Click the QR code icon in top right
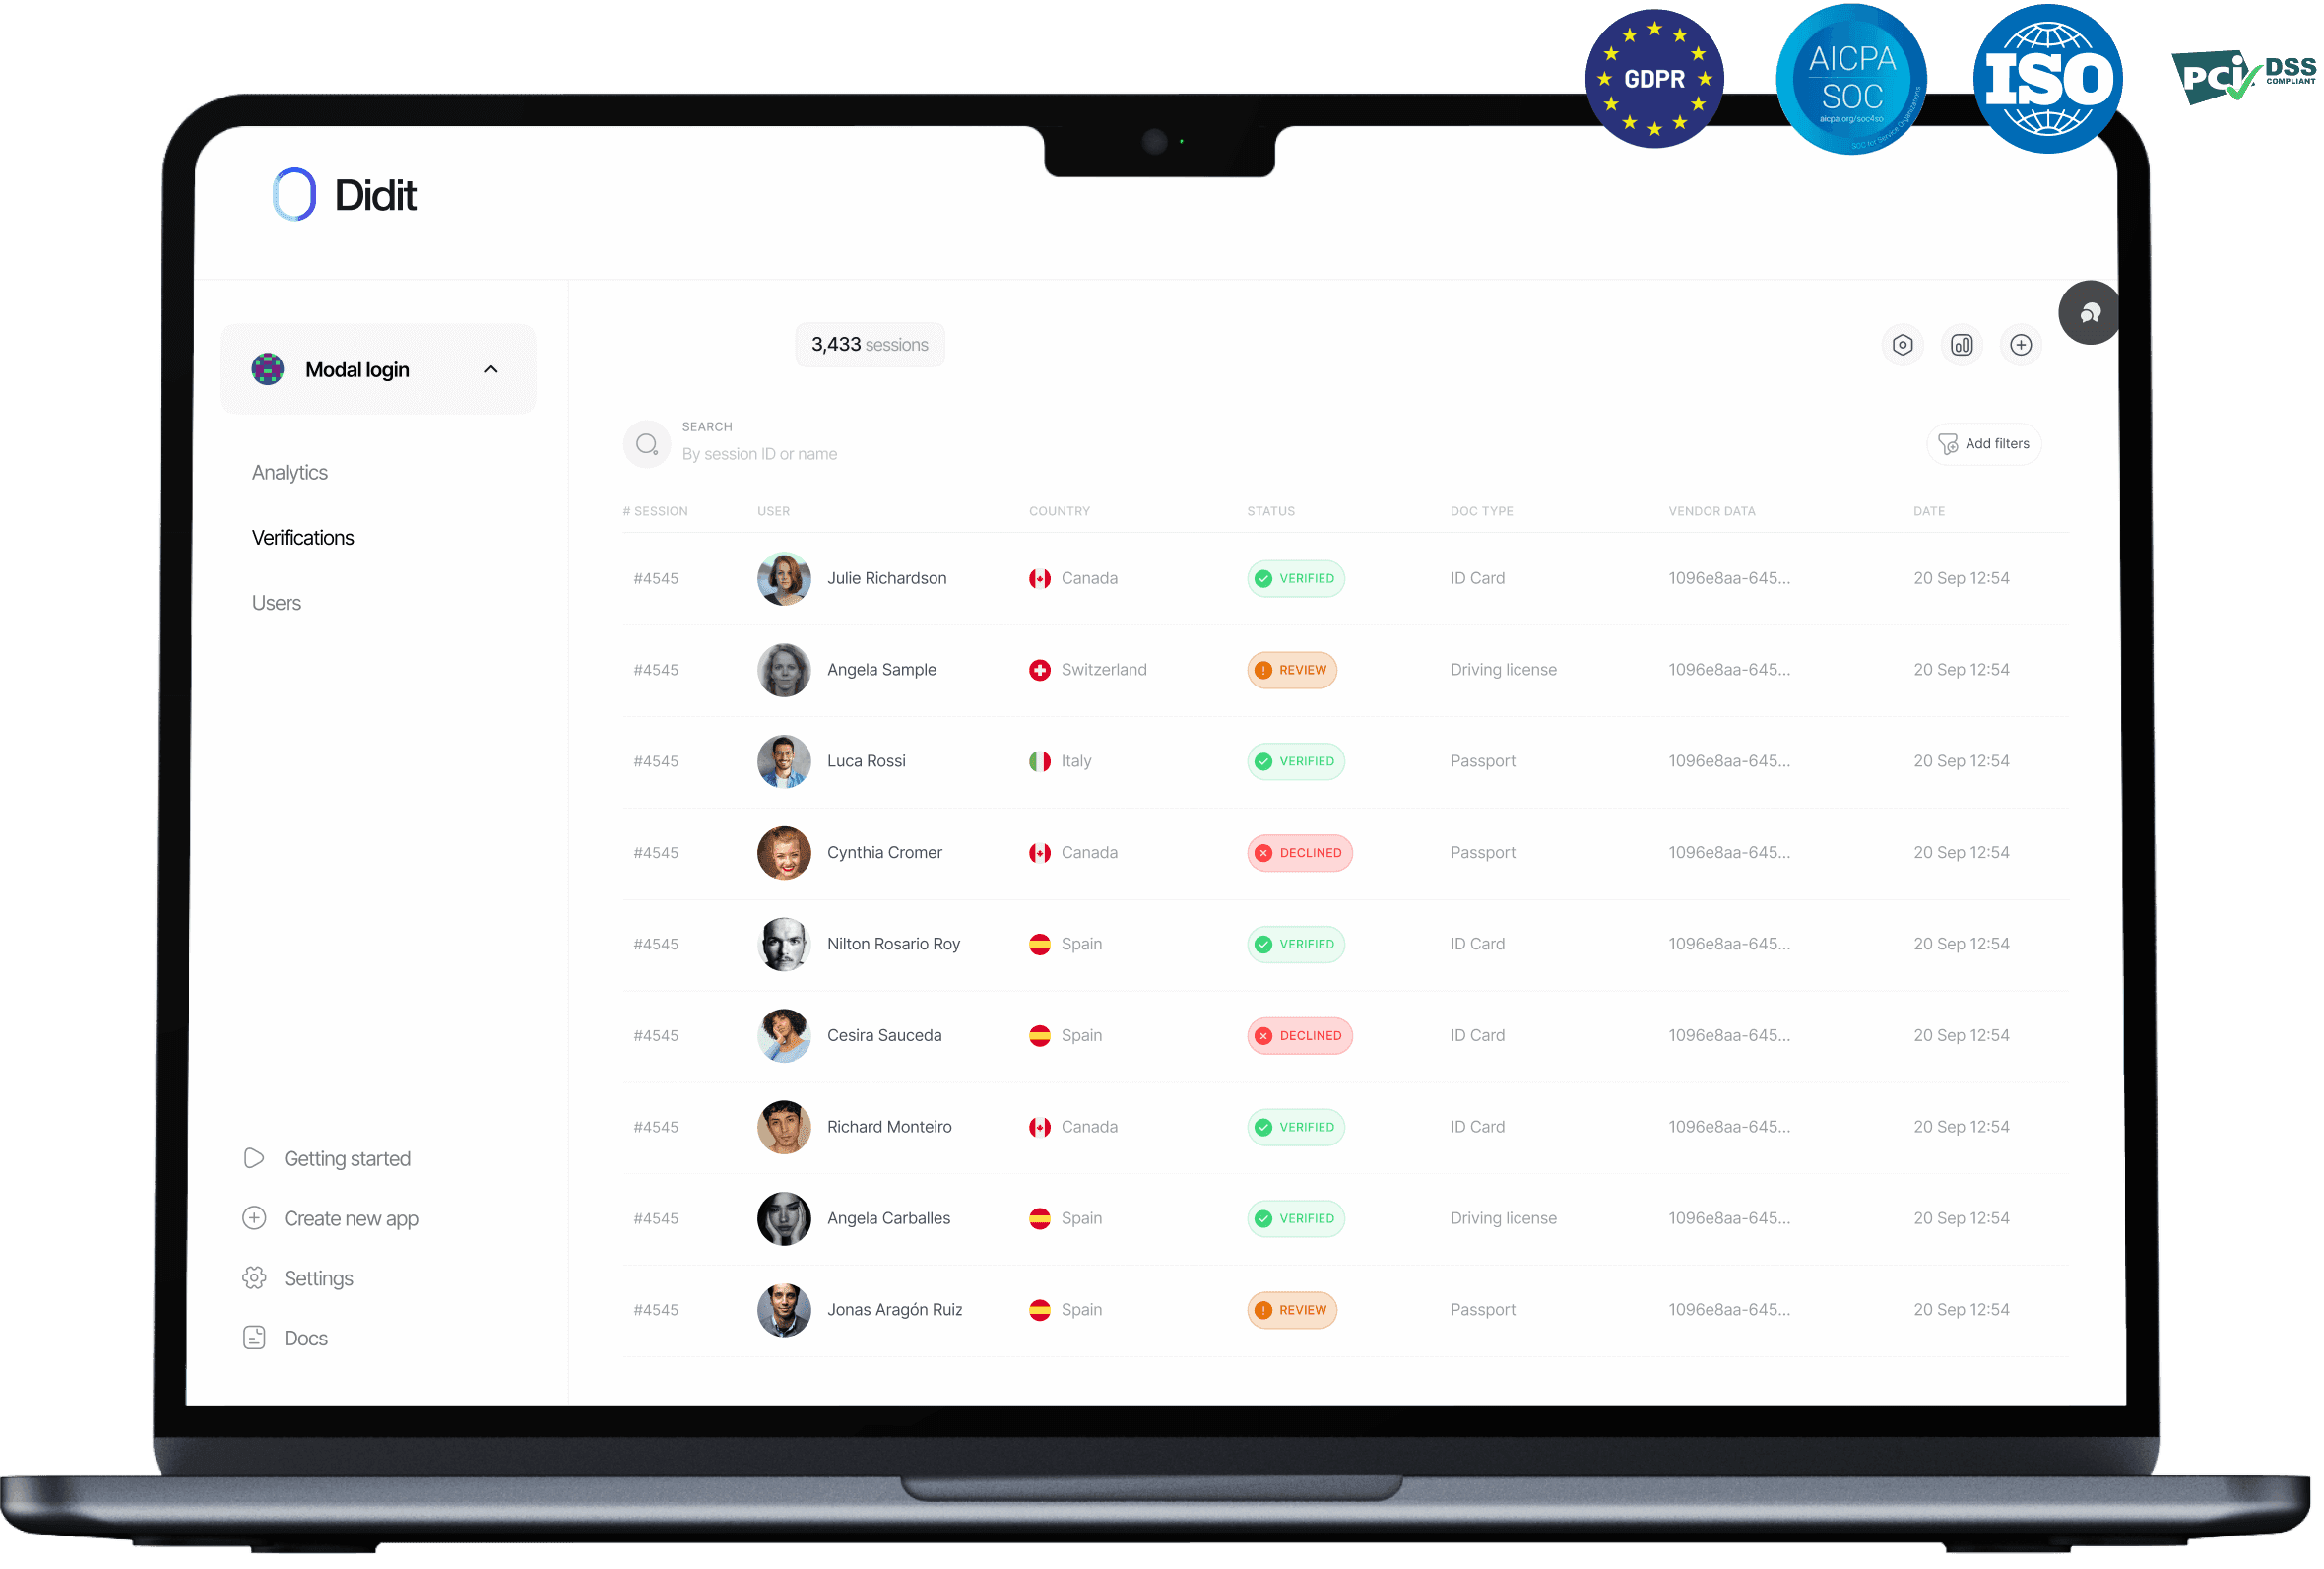 click(x=1960, y=345)
